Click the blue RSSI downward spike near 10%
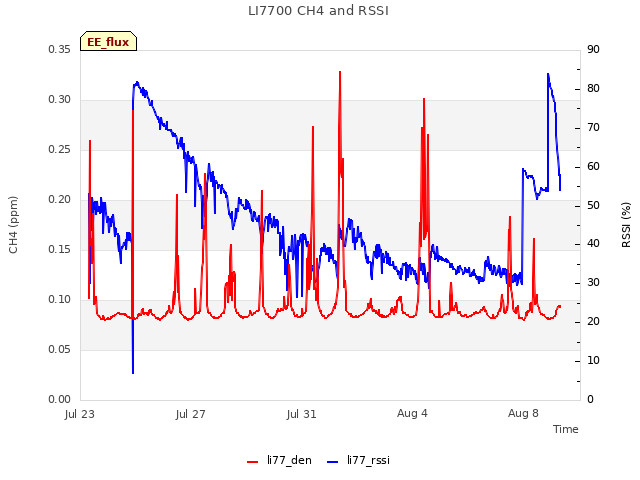The image size is (640, 480). click(133, 372)
